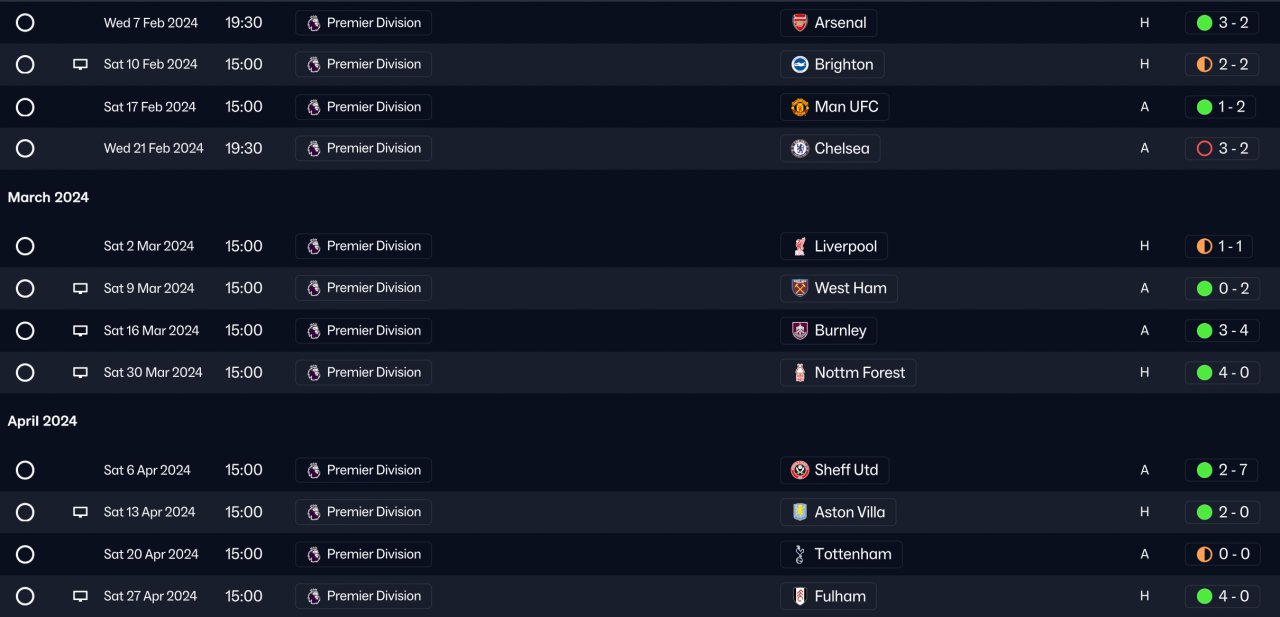Click TV icon on Brighton fixture row

tap(80, 65)
